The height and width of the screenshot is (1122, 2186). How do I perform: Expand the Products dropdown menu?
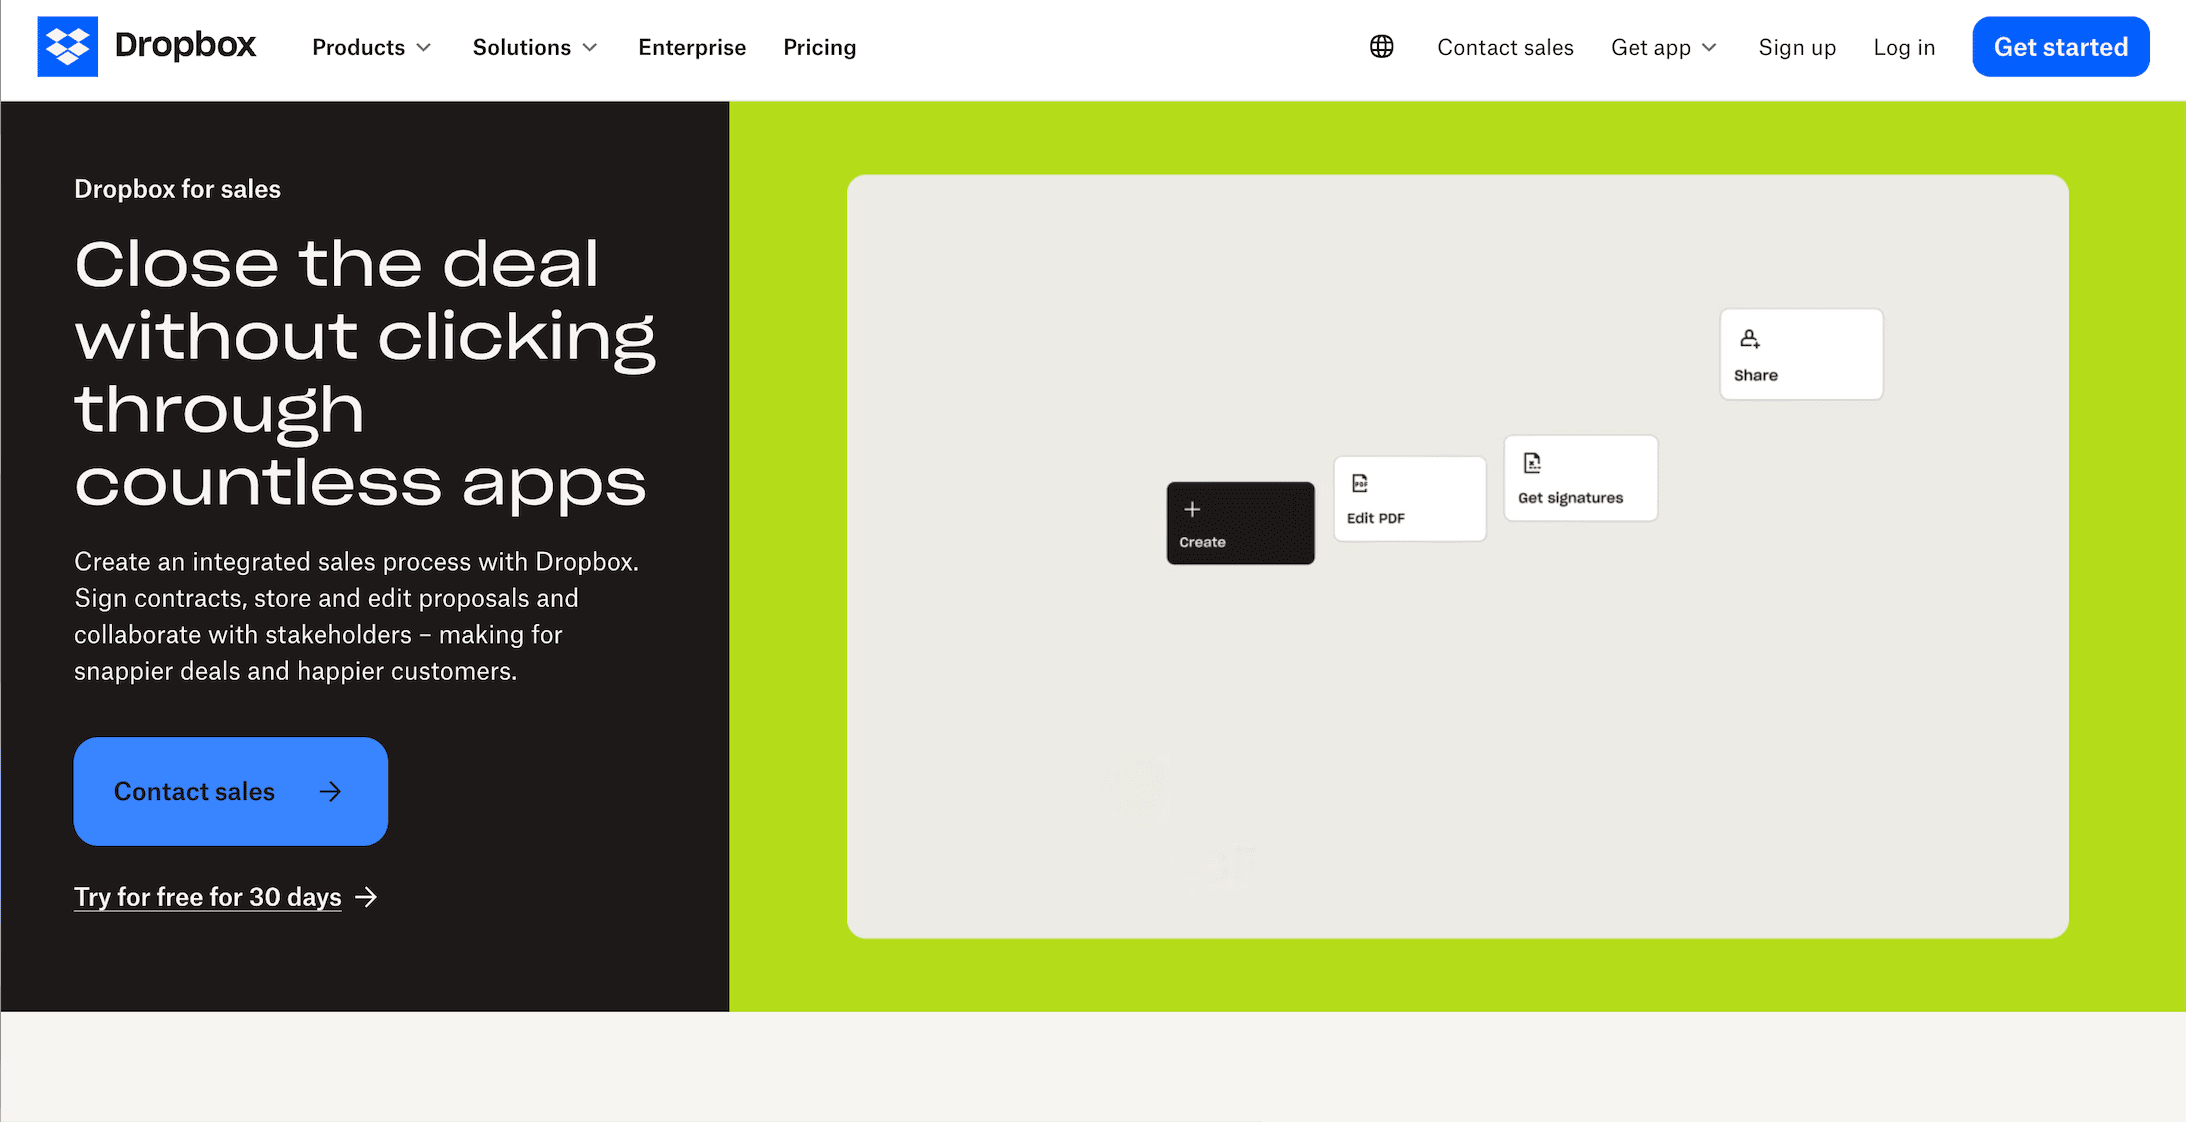[x=371, y=47]
